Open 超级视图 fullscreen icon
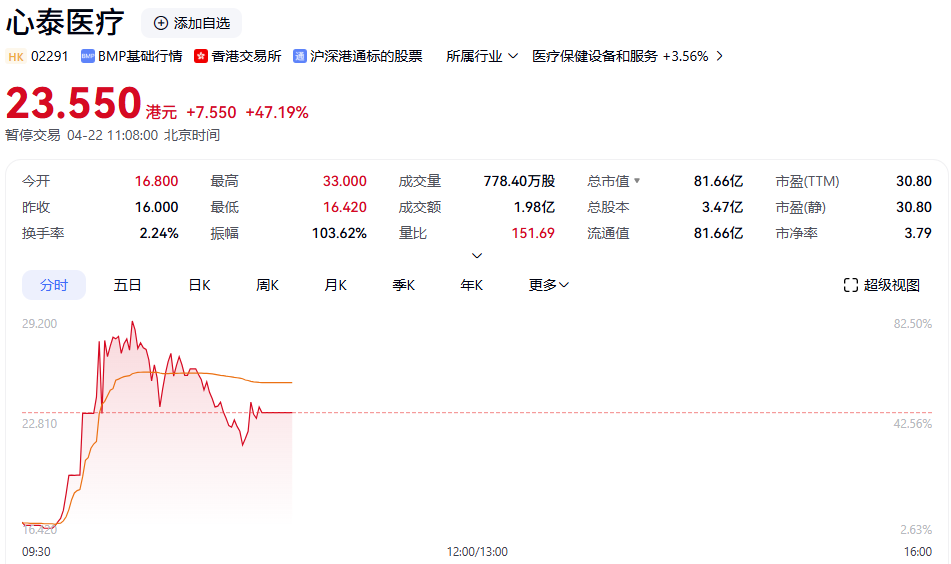 pos(851,285)
